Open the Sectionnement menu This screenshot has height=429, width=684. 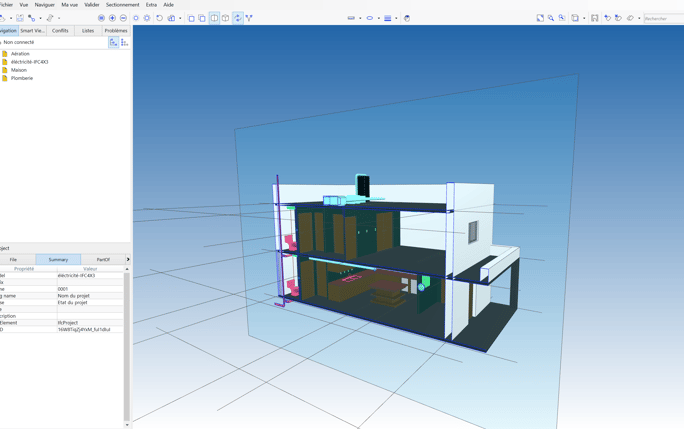tap(123, 5)
